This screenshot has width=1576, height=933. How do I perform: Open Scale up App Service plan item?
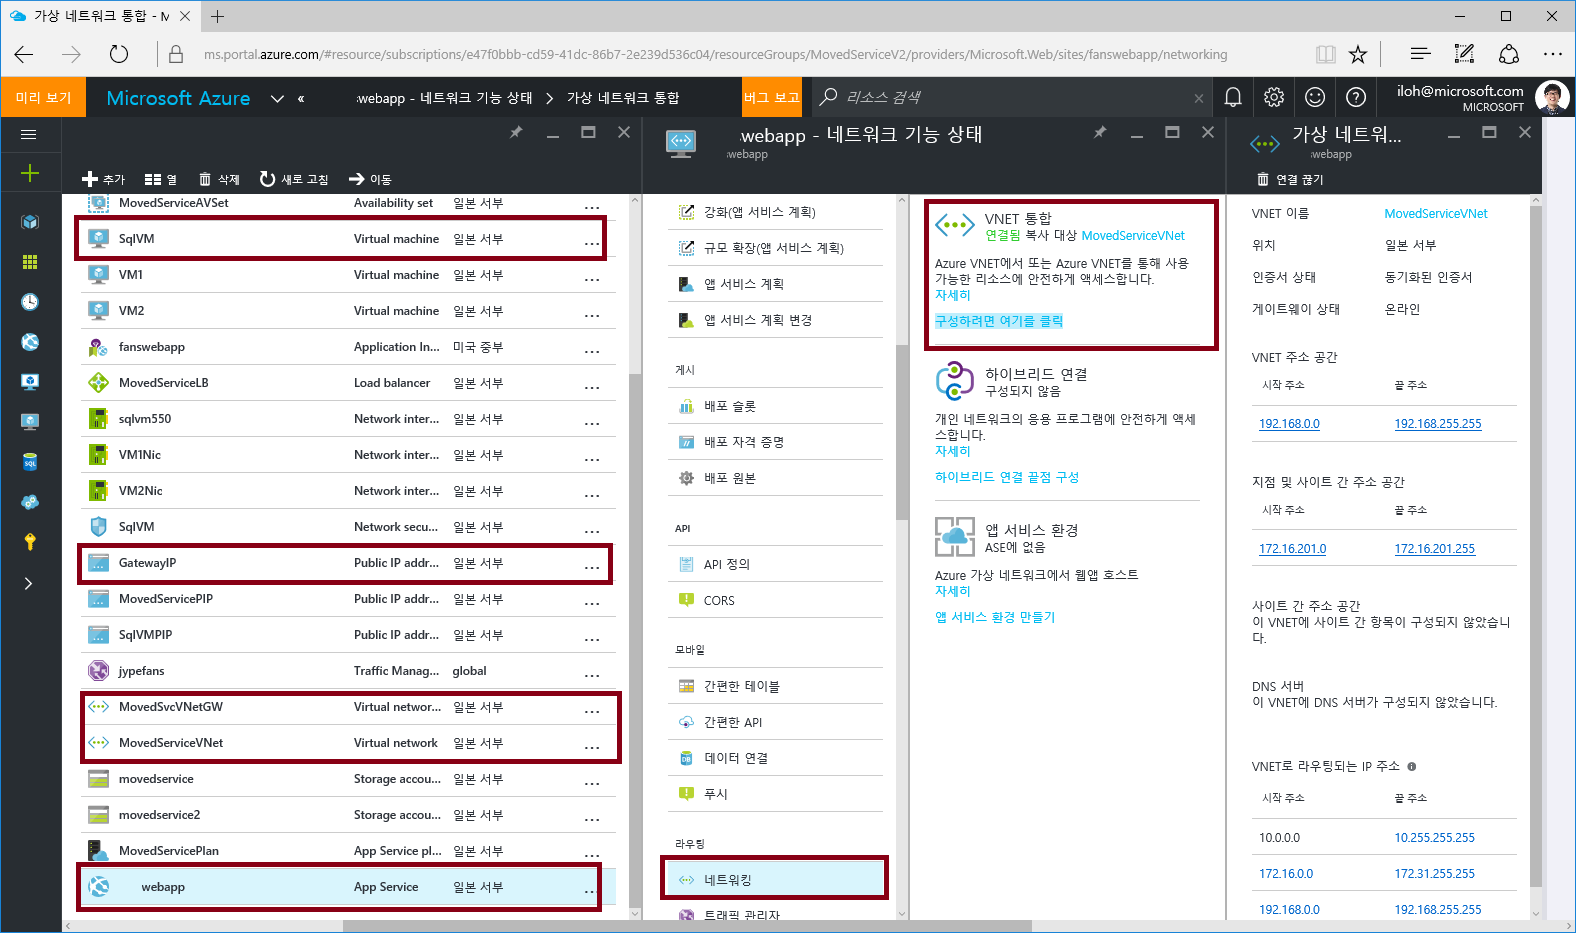click(x=775, y=212)
